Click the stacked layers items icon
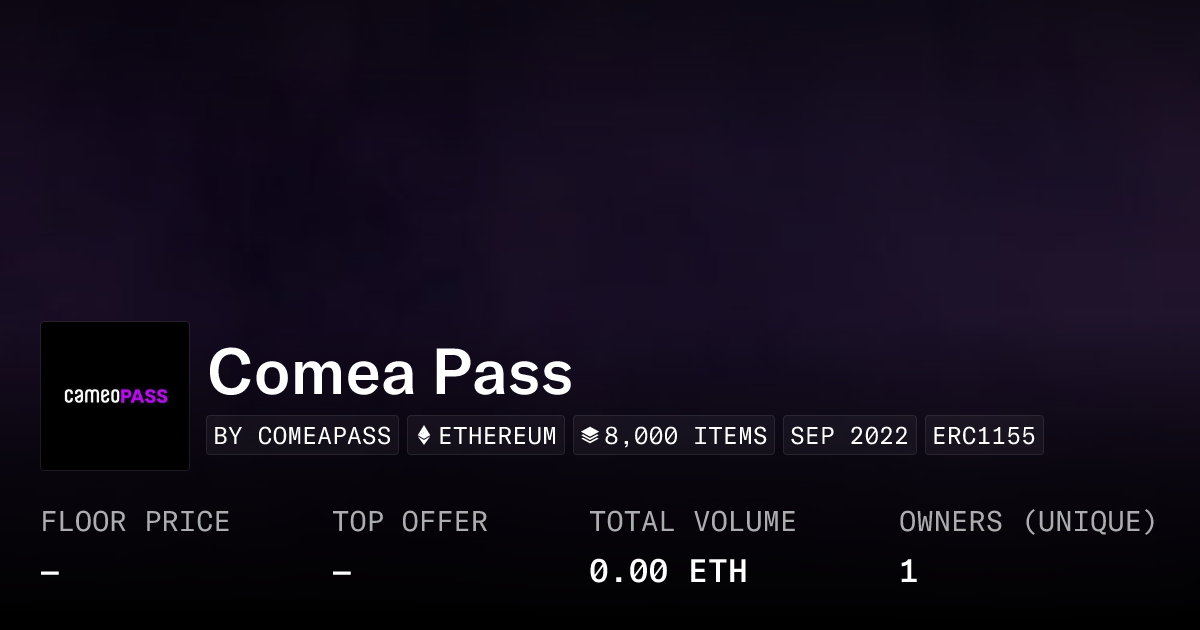The width and height of the screenshot is (1200, 630). 590,436
